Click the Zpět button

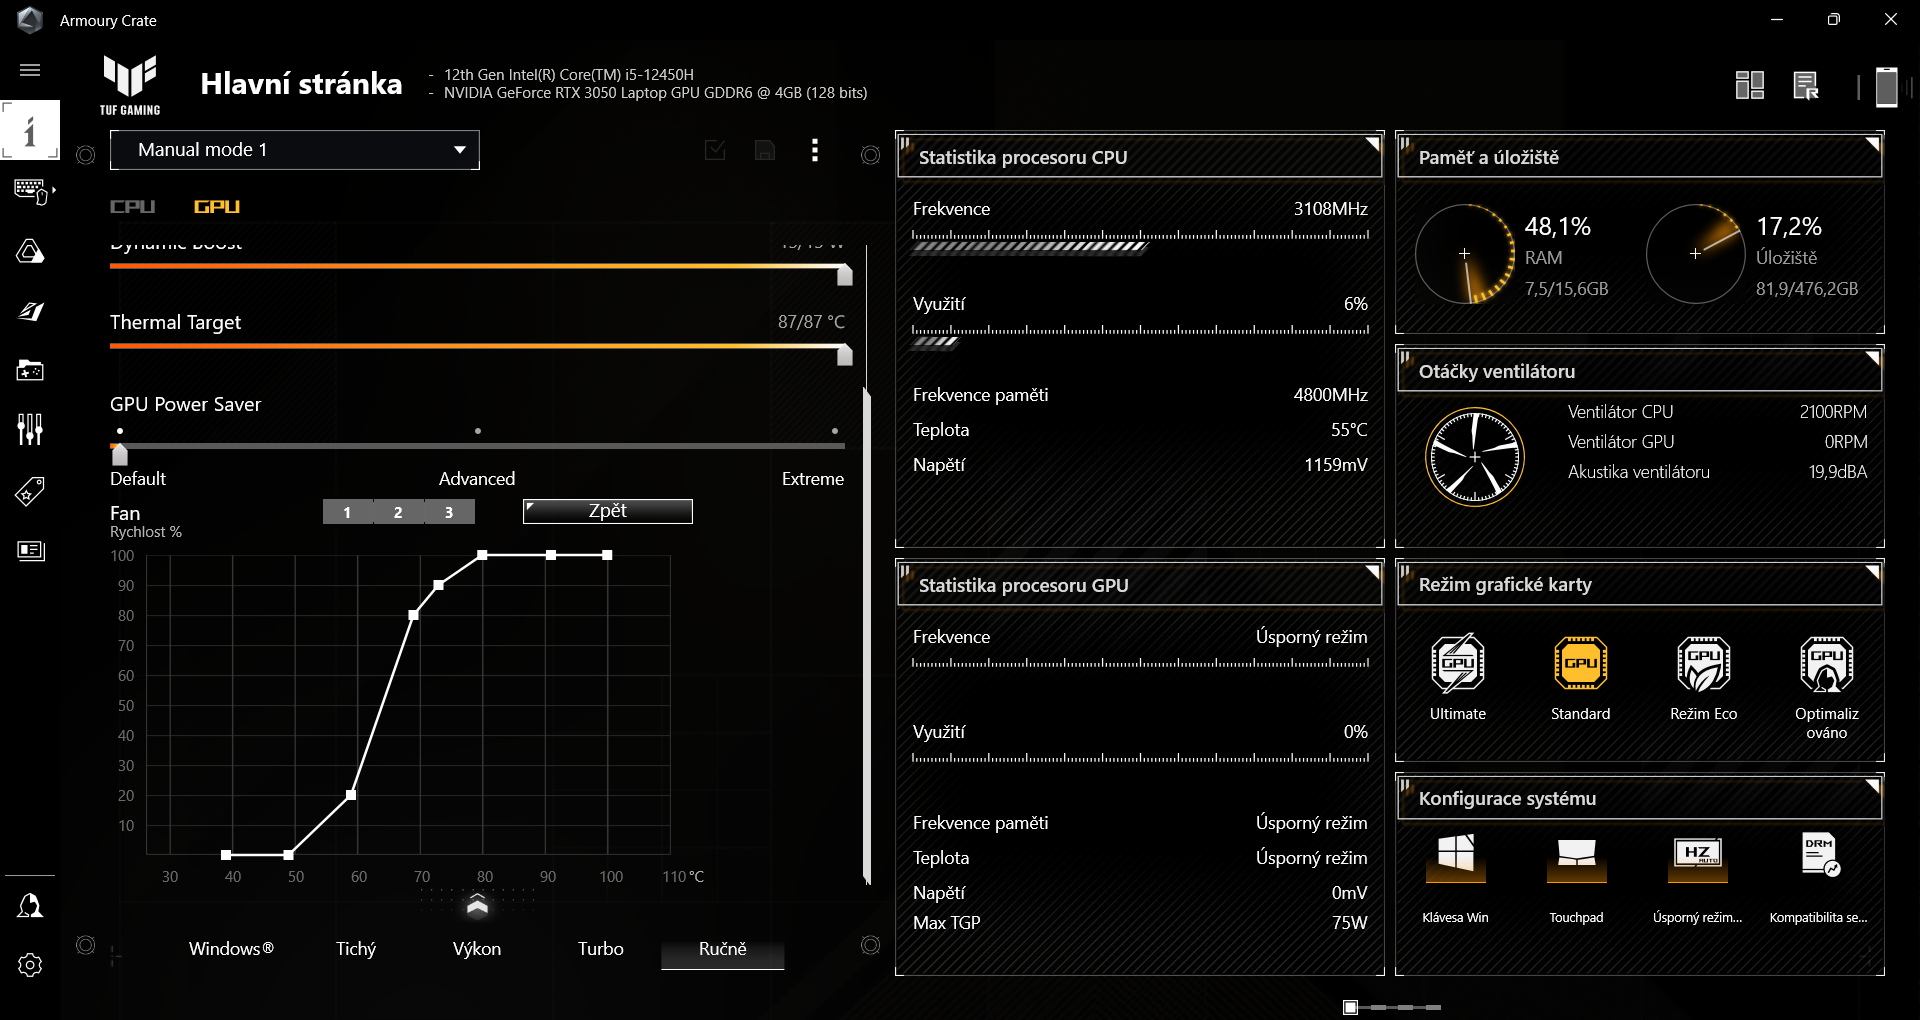pyautogui.click(x=607, y=511)
